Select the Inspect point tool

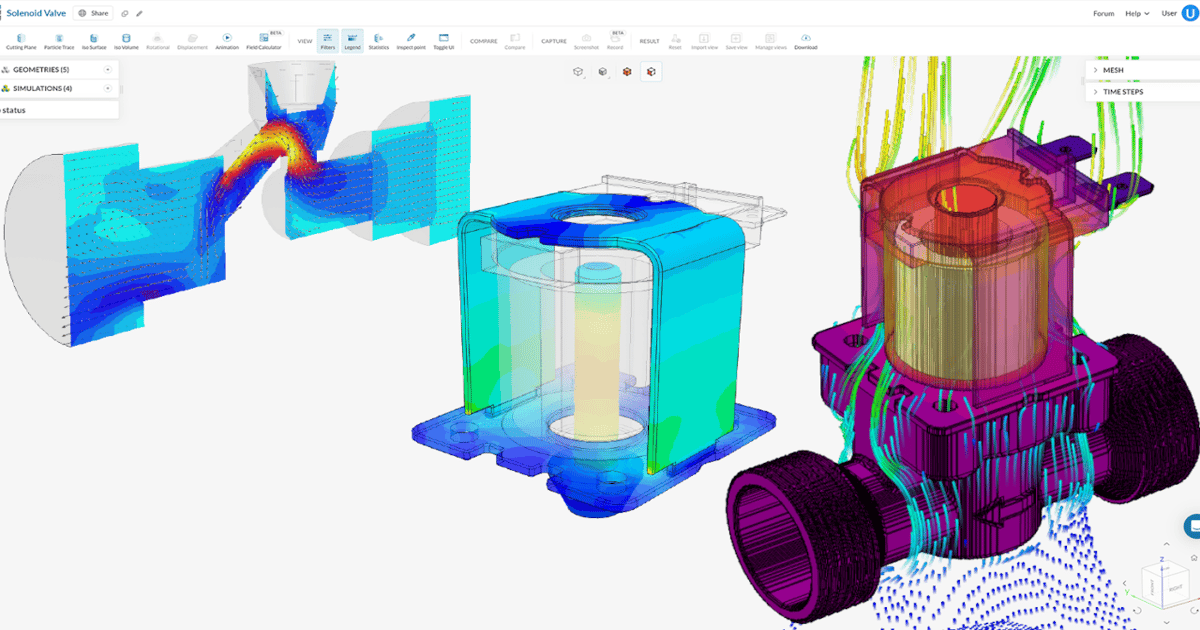click(411, 41)
